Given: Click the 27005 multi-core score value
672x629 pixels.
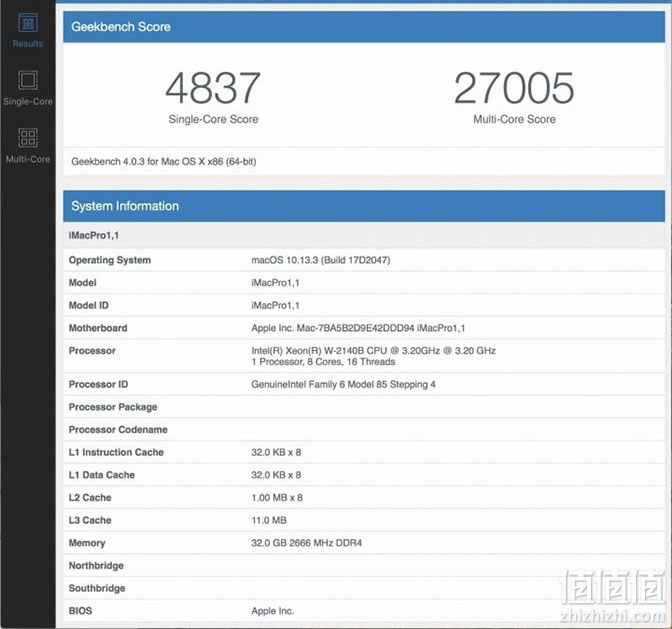Looking at the screenshot, I should 514,88.
